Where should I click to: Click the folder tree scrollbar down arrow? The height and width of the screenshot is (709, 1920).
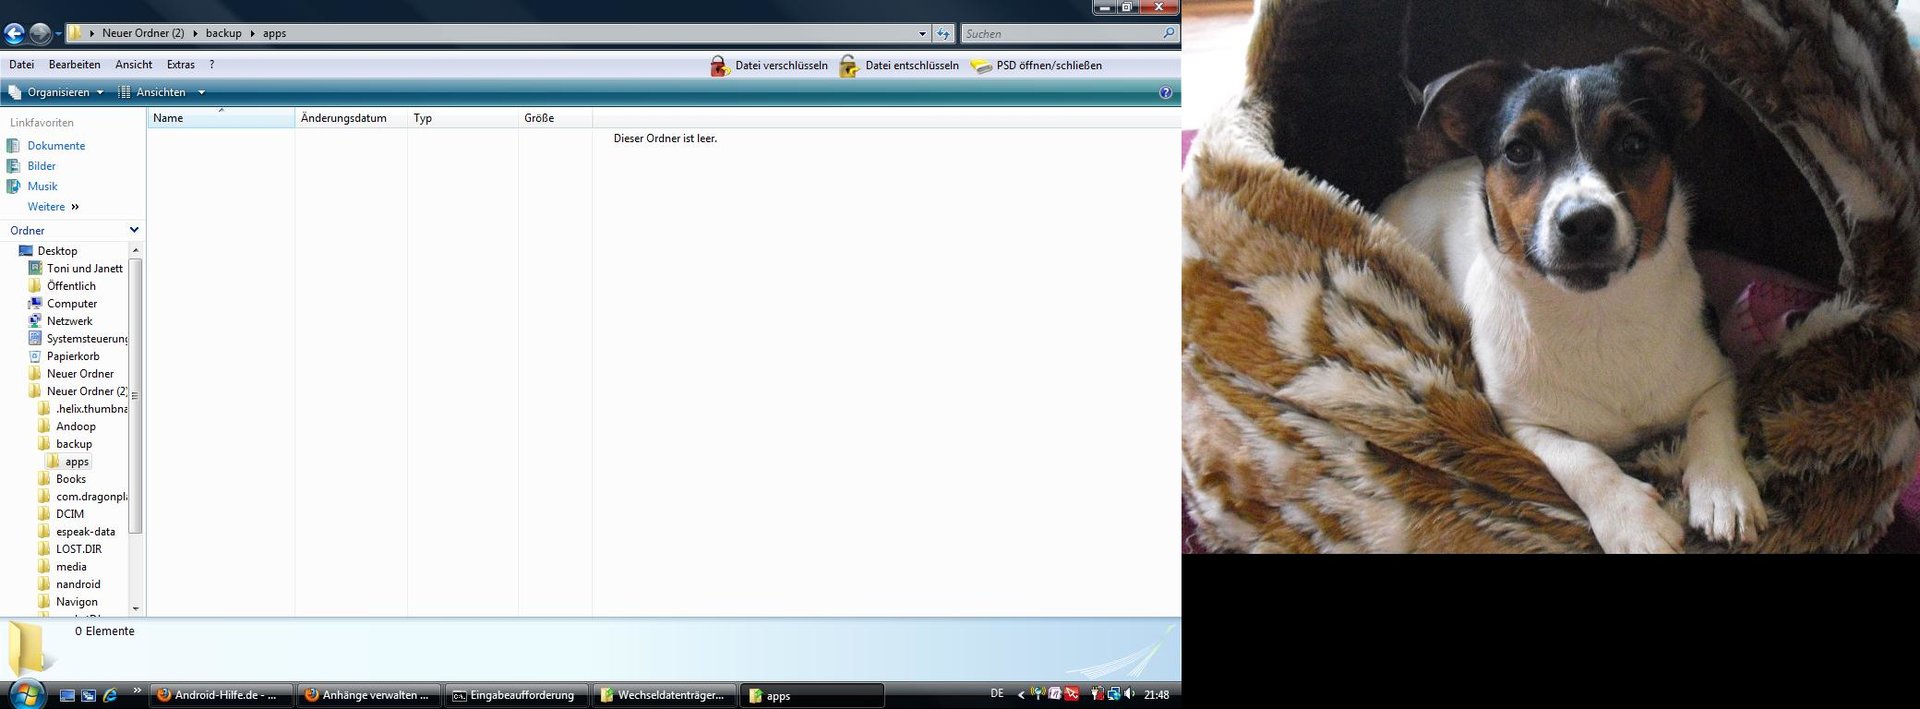(x=136, y=608)
